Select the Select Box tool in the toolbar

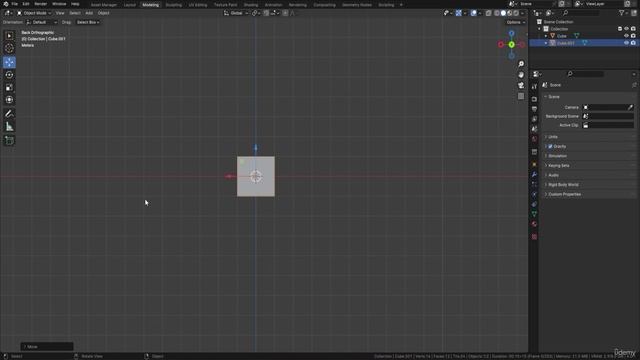click(x=9, y=36)
